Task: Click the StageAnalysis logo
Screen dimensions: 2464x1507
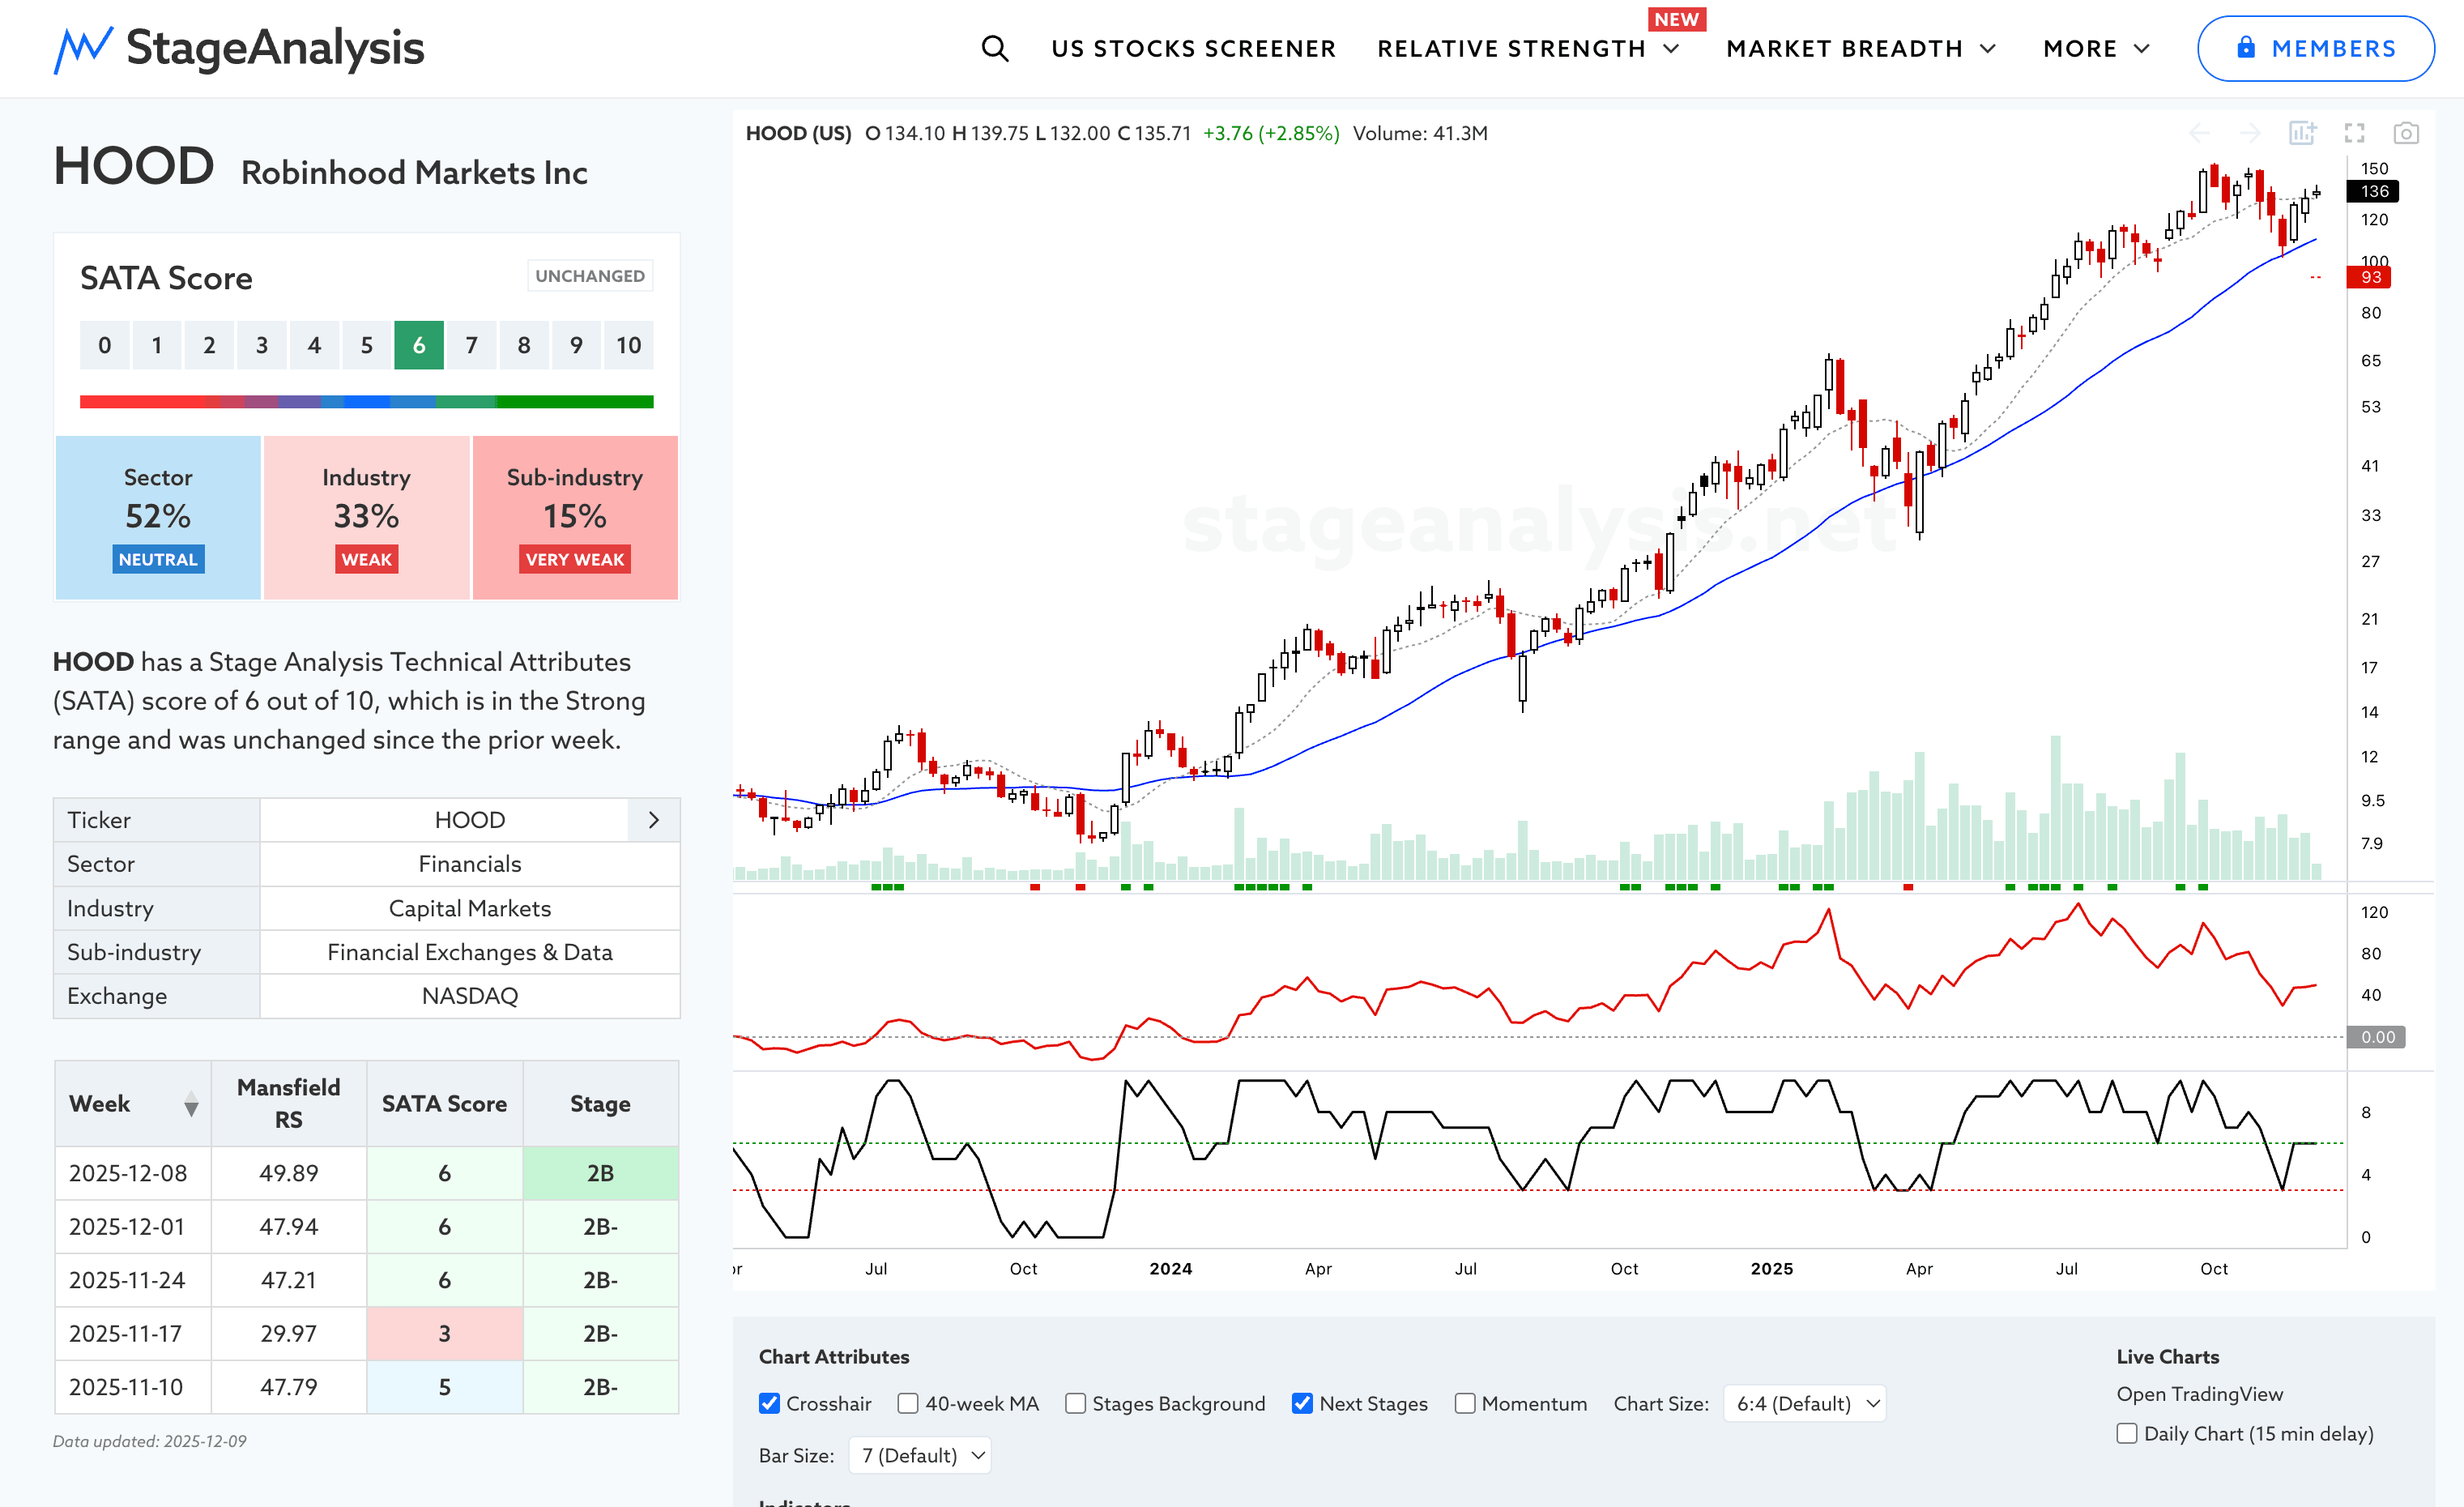Action: pos(239,48)
